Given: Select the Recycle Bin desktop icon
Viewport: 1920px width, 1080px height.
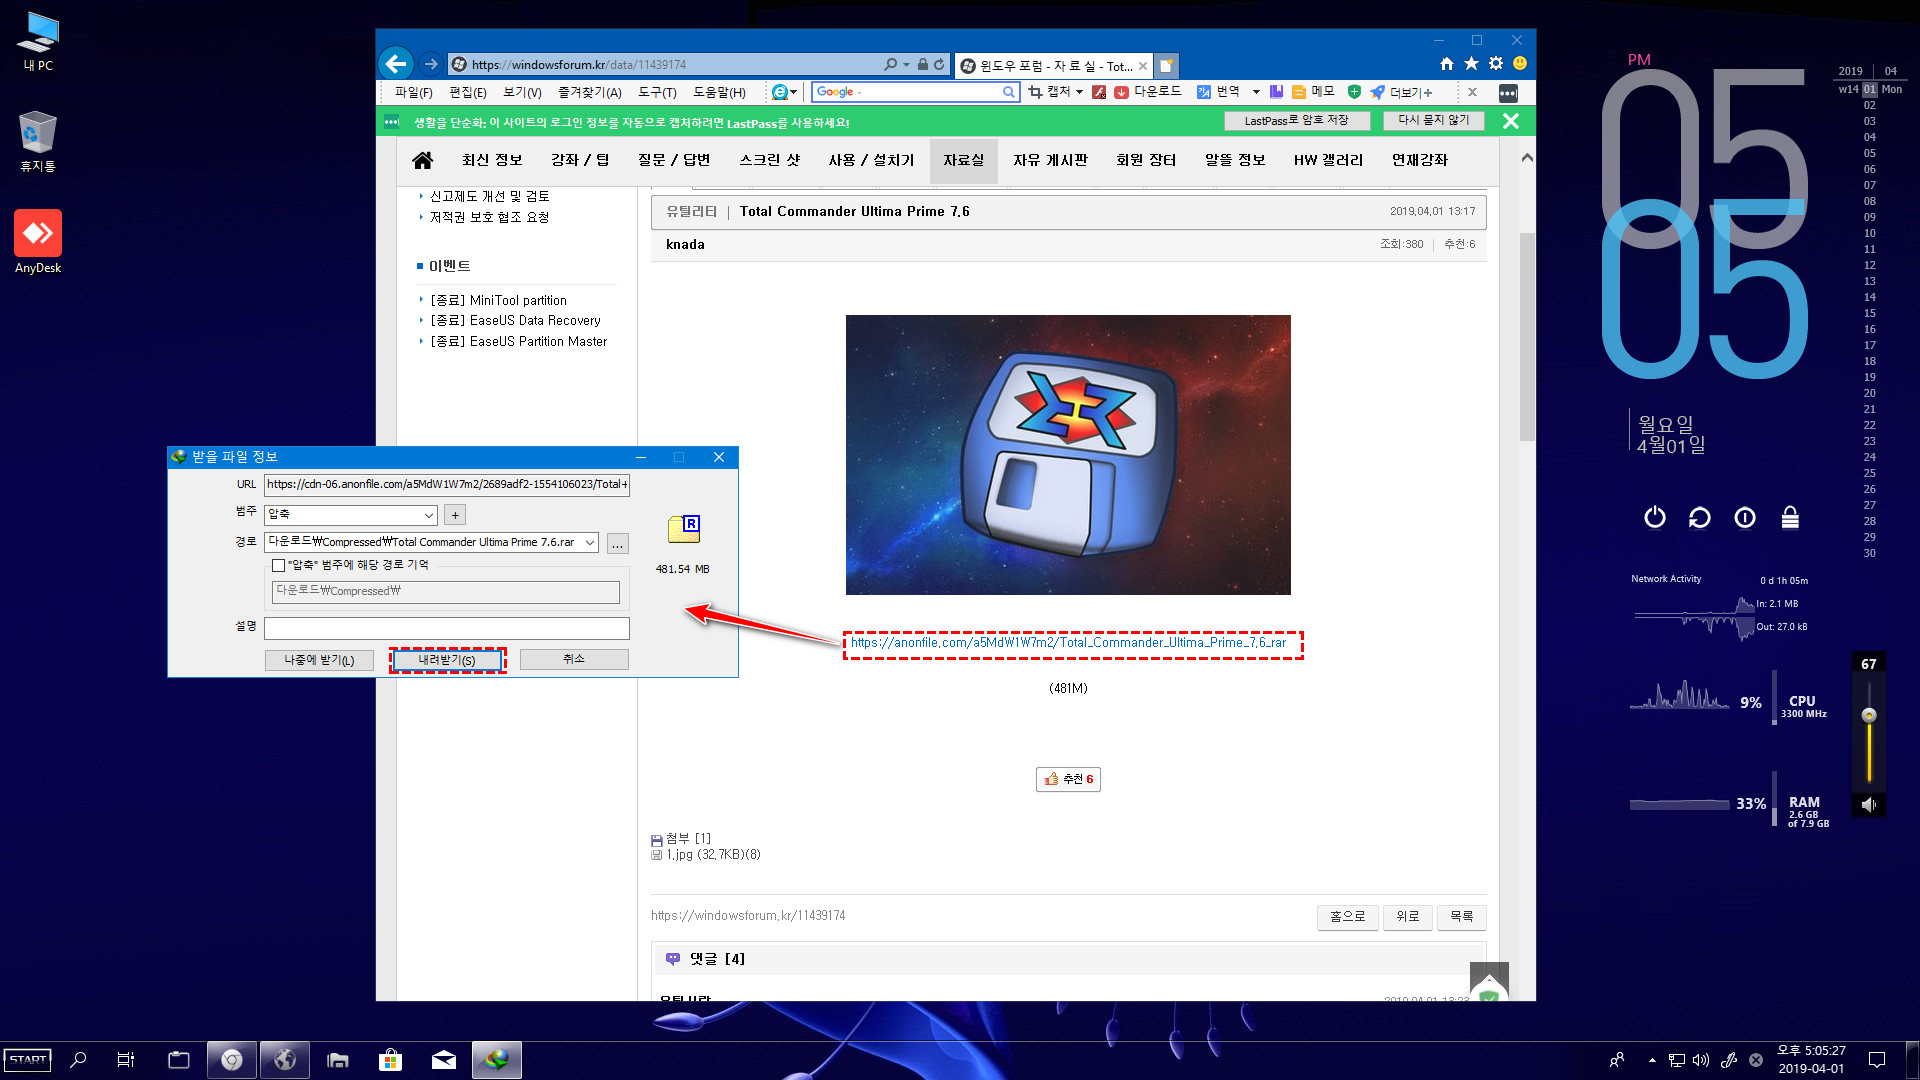Looking at the screenshot, I should tap(38, 142).
